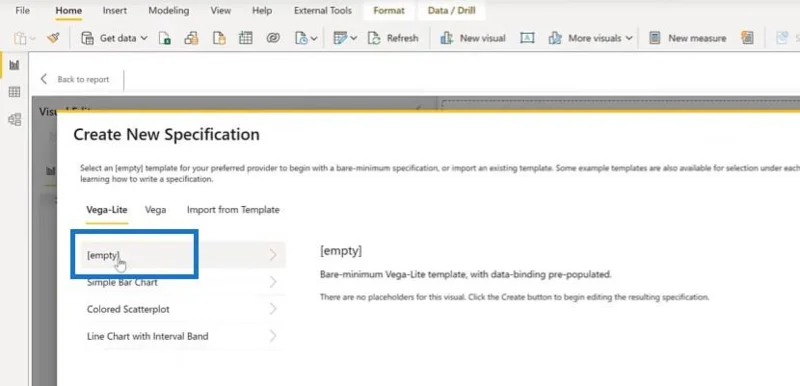This screenshot has height=386, width=800.
Task: Open the Power BI datasets hub icon
Action: pos(191,38)
